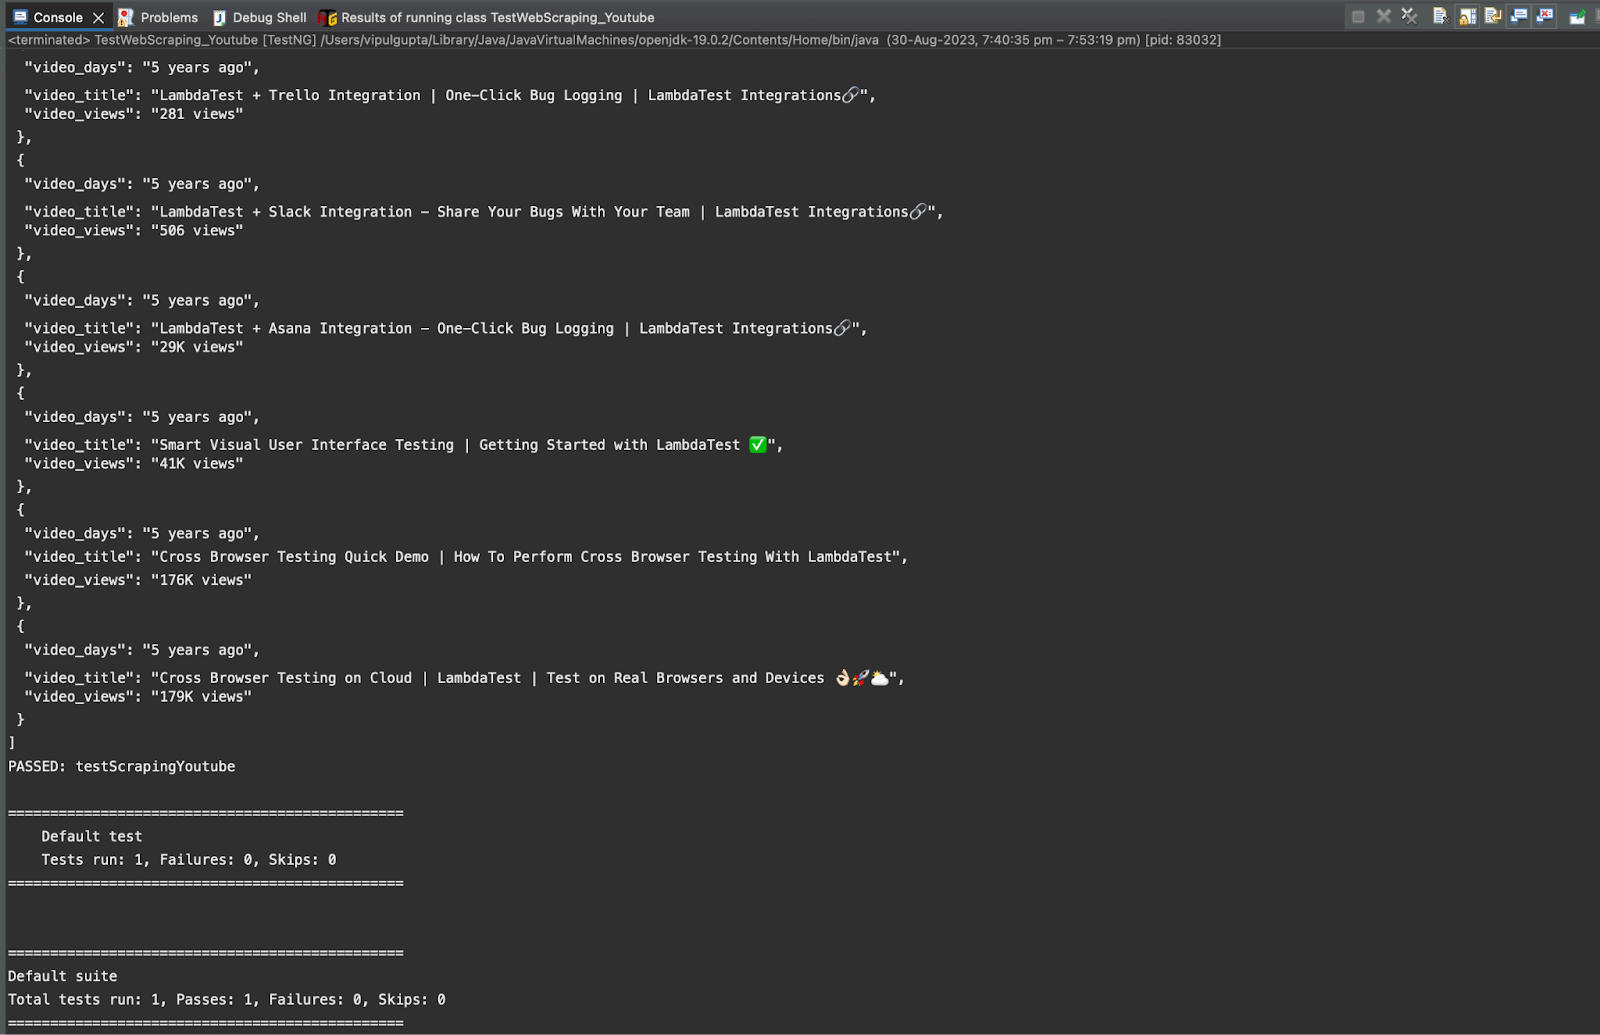Click the "176K views" line
1600x1035 pixels.
[x=138, y=580]
